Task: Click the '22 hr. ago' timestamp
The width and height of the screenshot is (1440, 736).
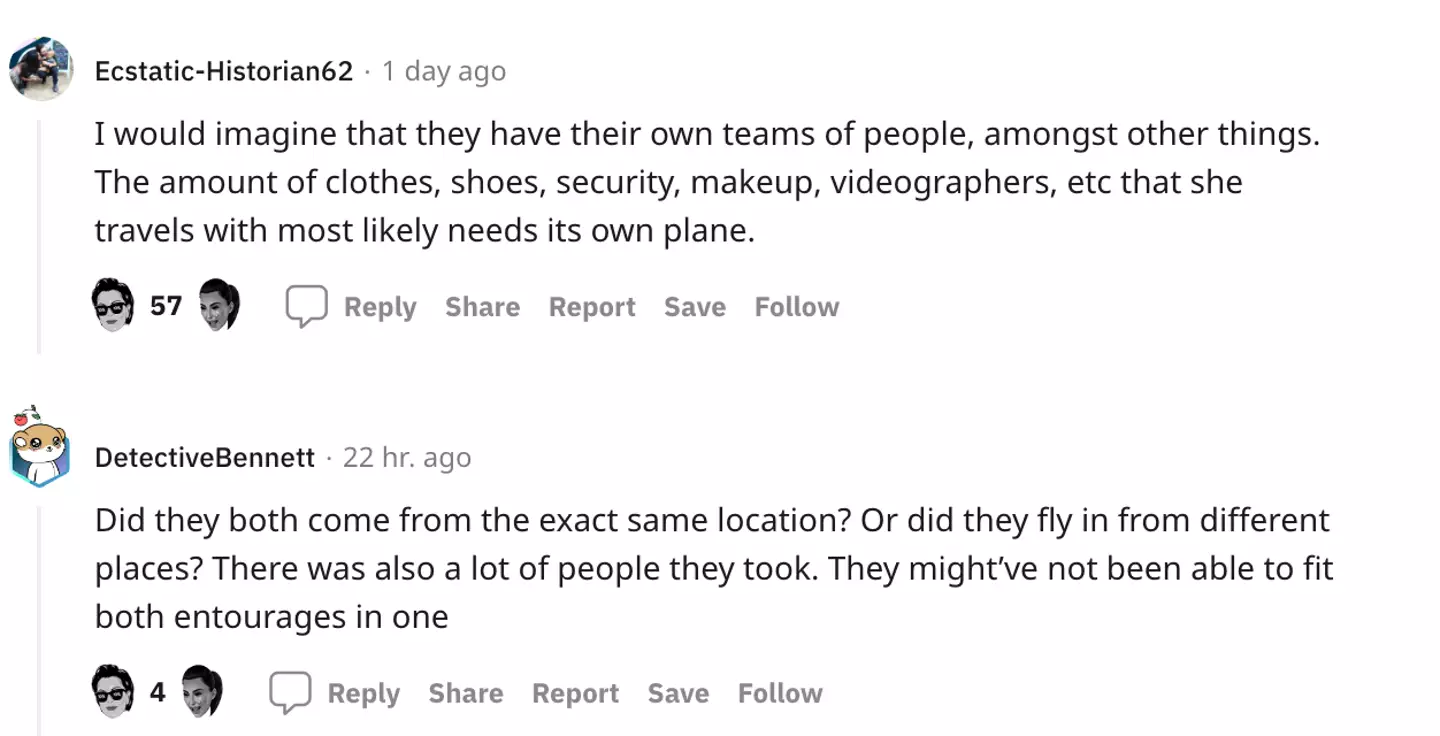Action: [407, 457]
